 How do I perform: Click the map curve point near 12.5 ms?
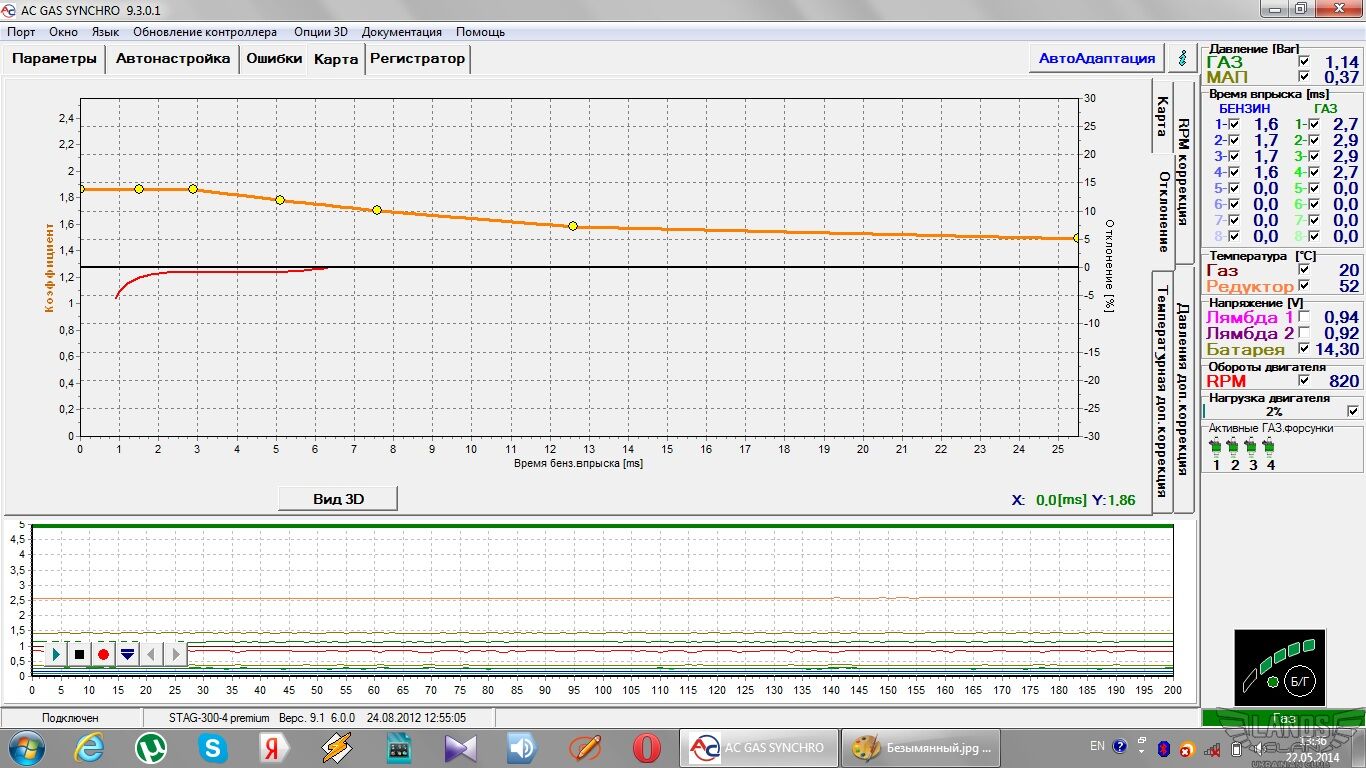(573, 226)
